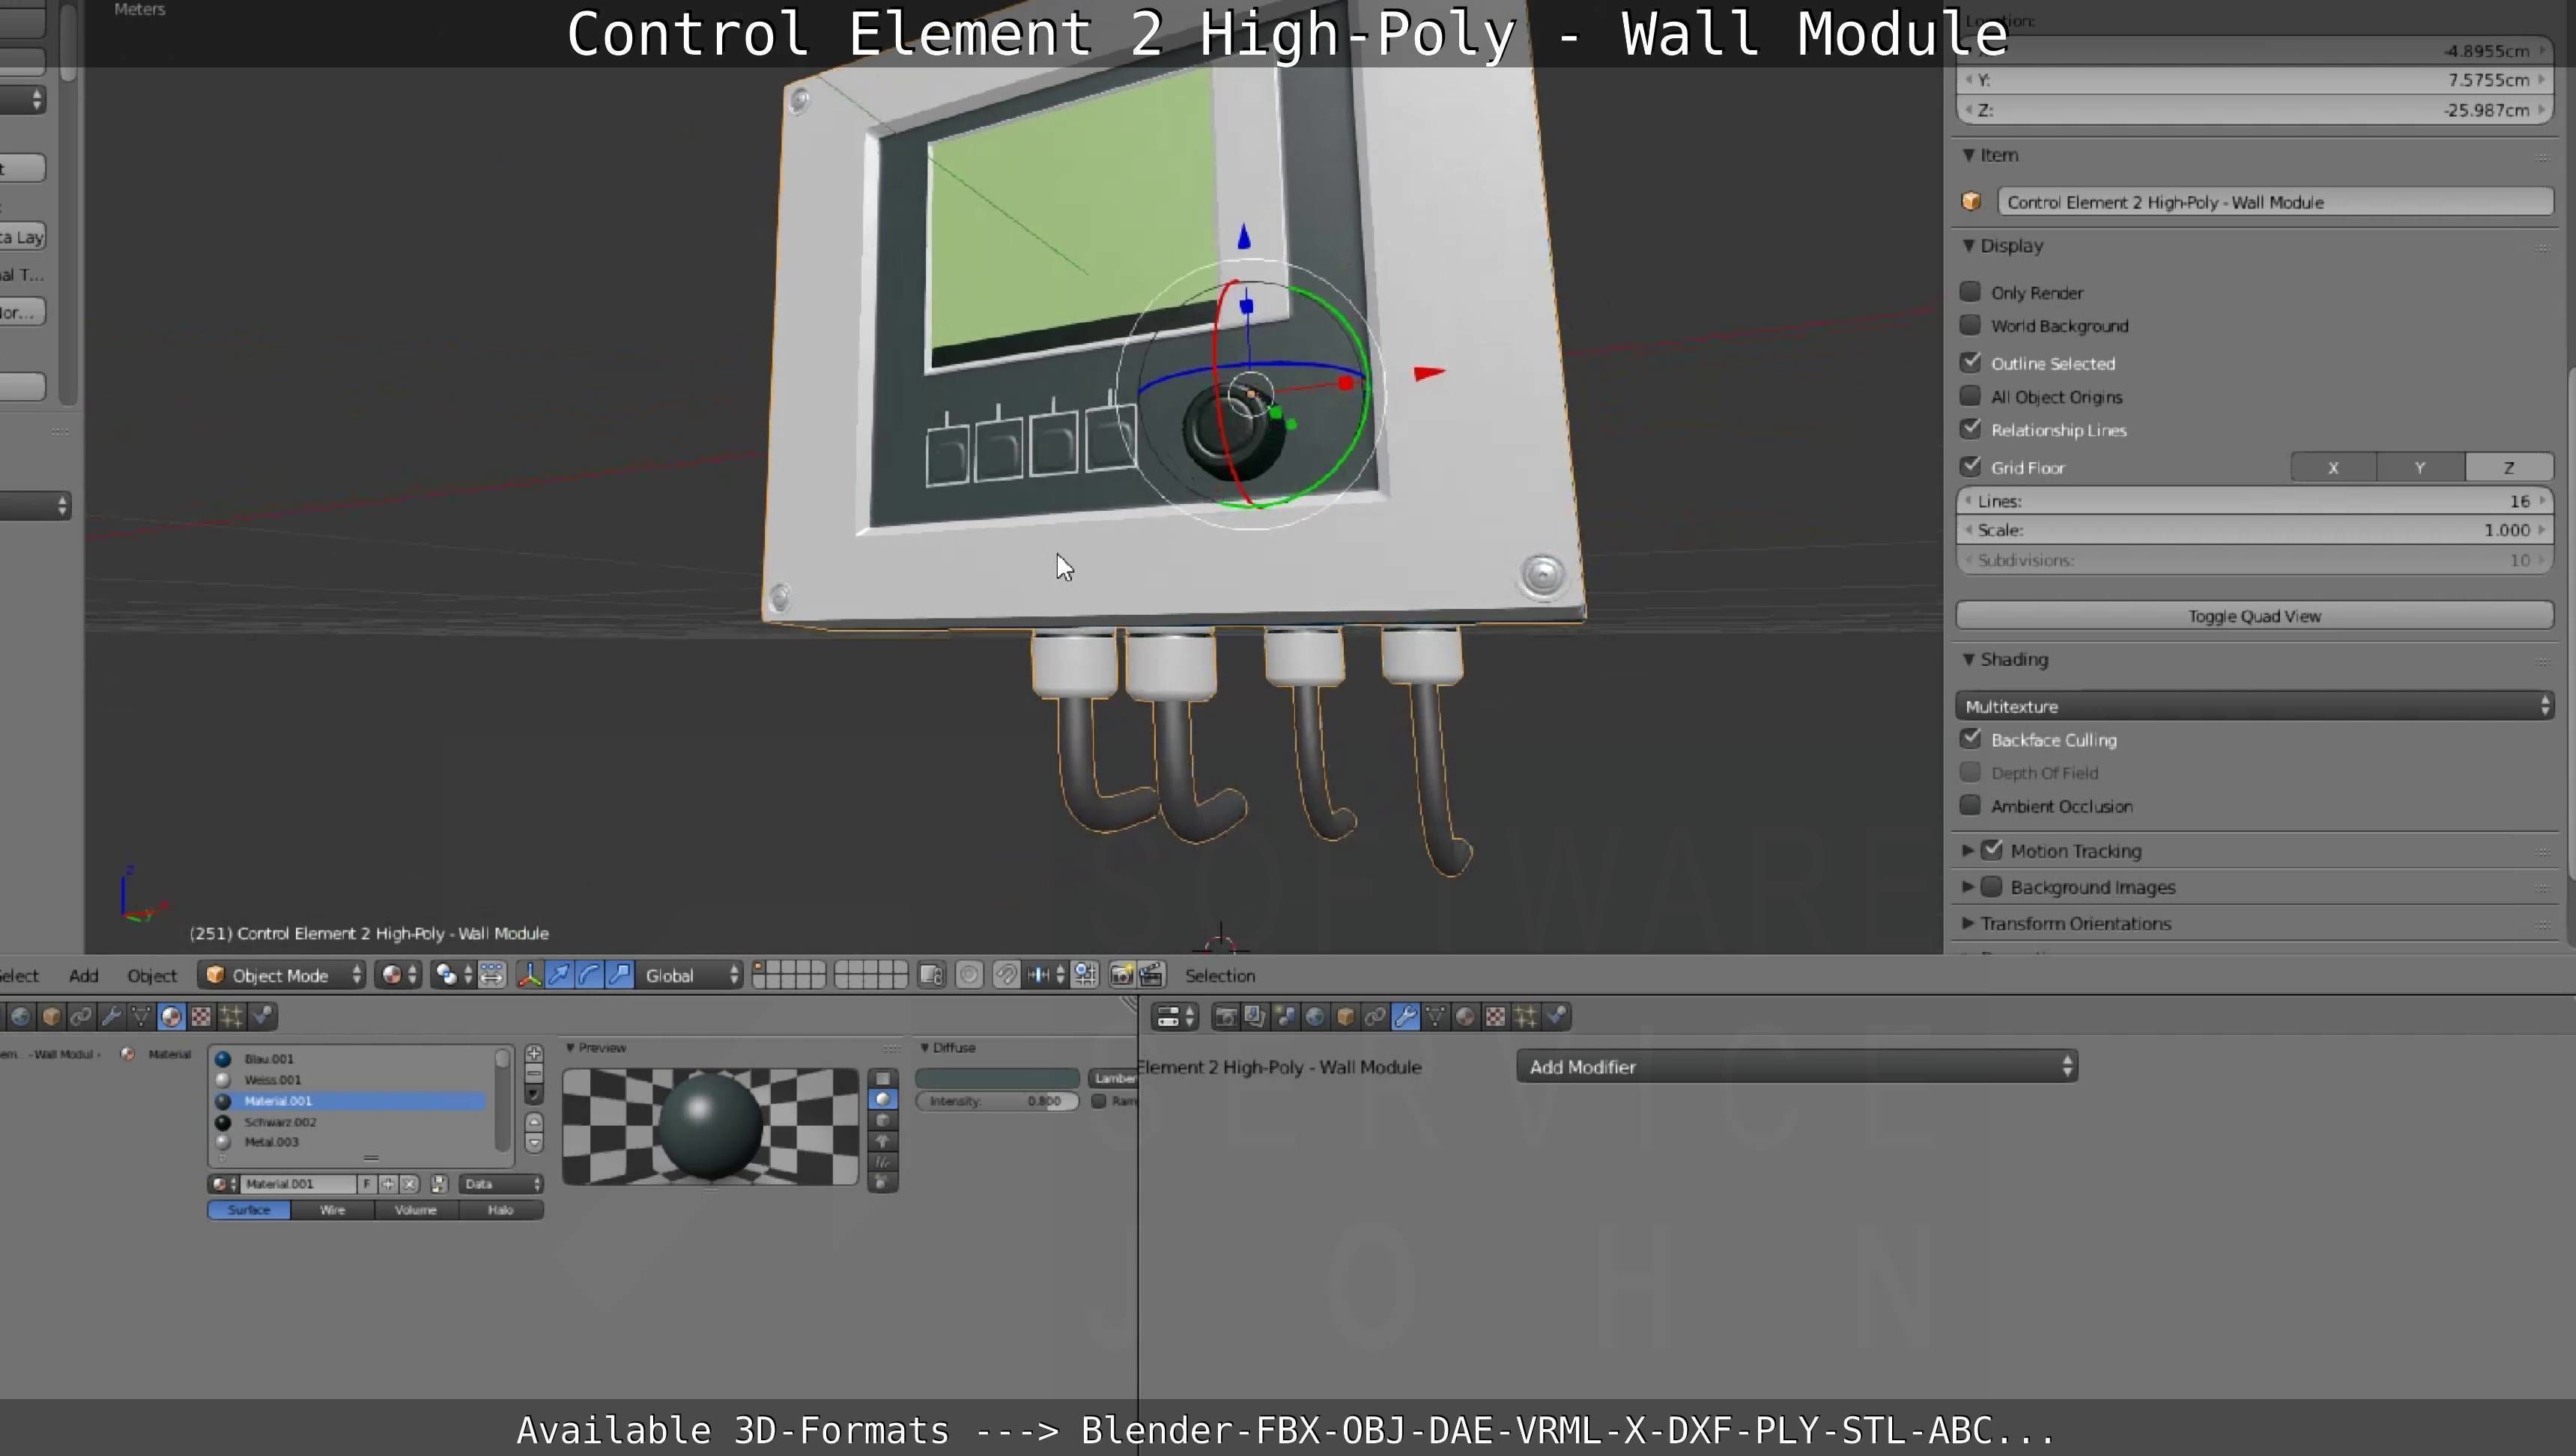The image size is (2576, 1456).
Task: Open Modifiers wrench tab in right properties panel
Action: 1405,1017
